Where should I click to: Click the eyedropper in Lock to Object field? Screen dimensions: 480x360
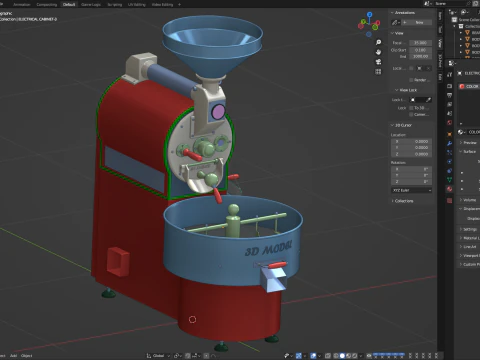pyautogui.click(x=428, y=100)
